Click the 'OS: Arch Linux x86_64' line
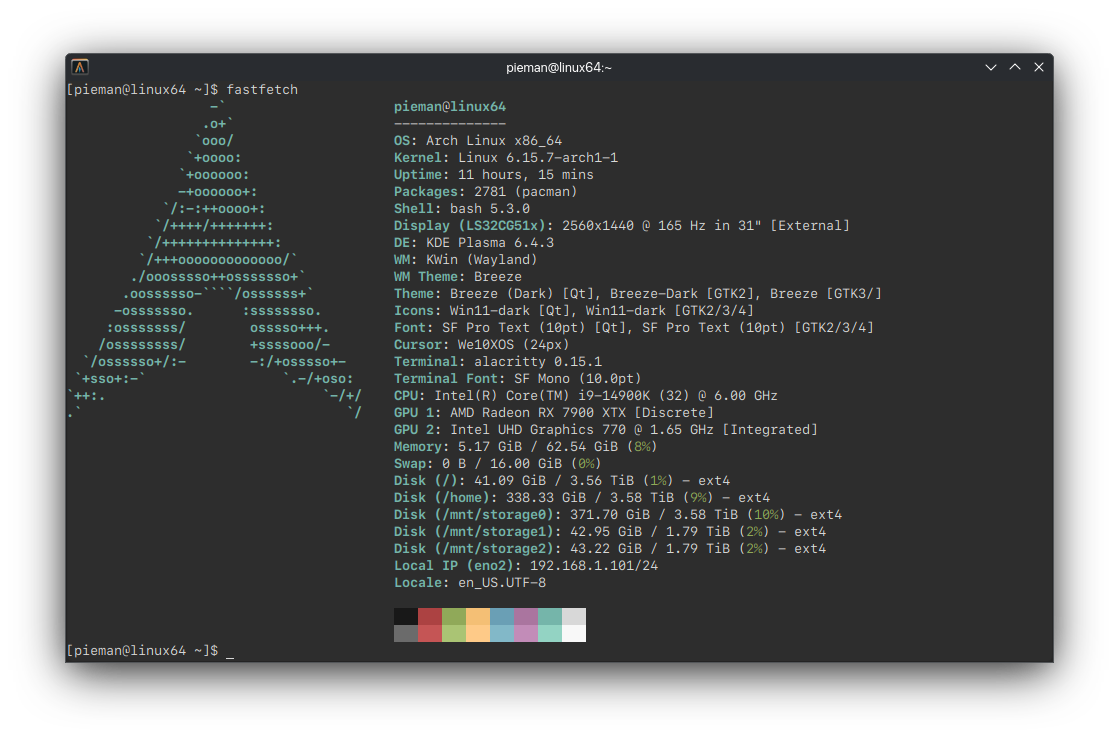Screen dimensions: 1119x740 point(477,141)
